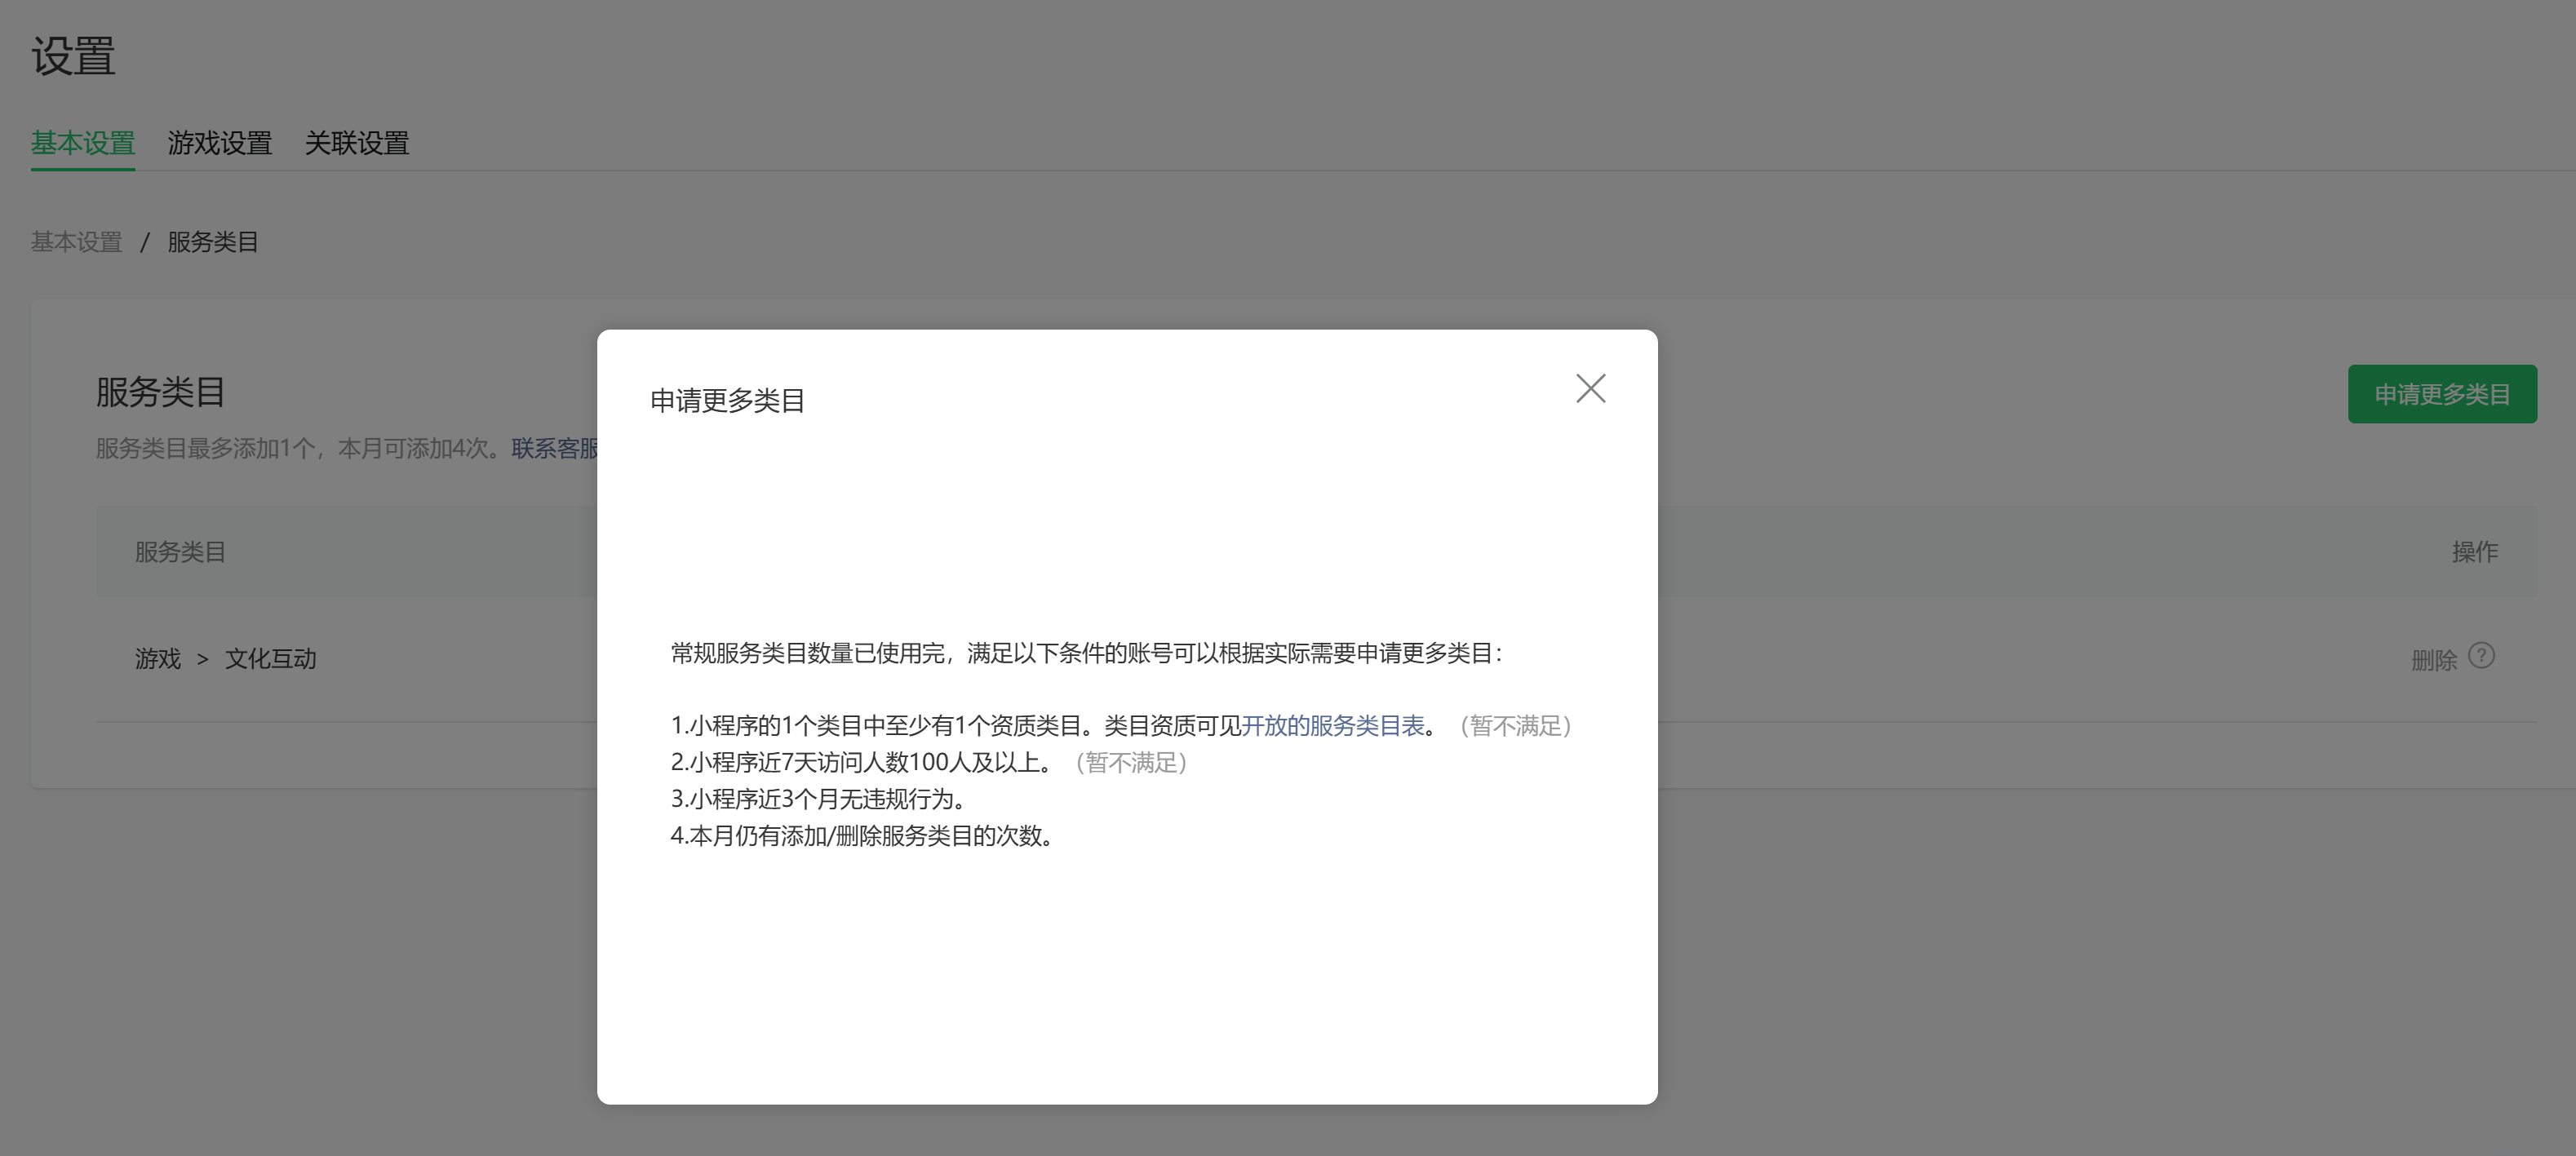
Task: Select the 游戏 > 文化互动 table row
Action: pyautogui.click(x=226, y=658)
